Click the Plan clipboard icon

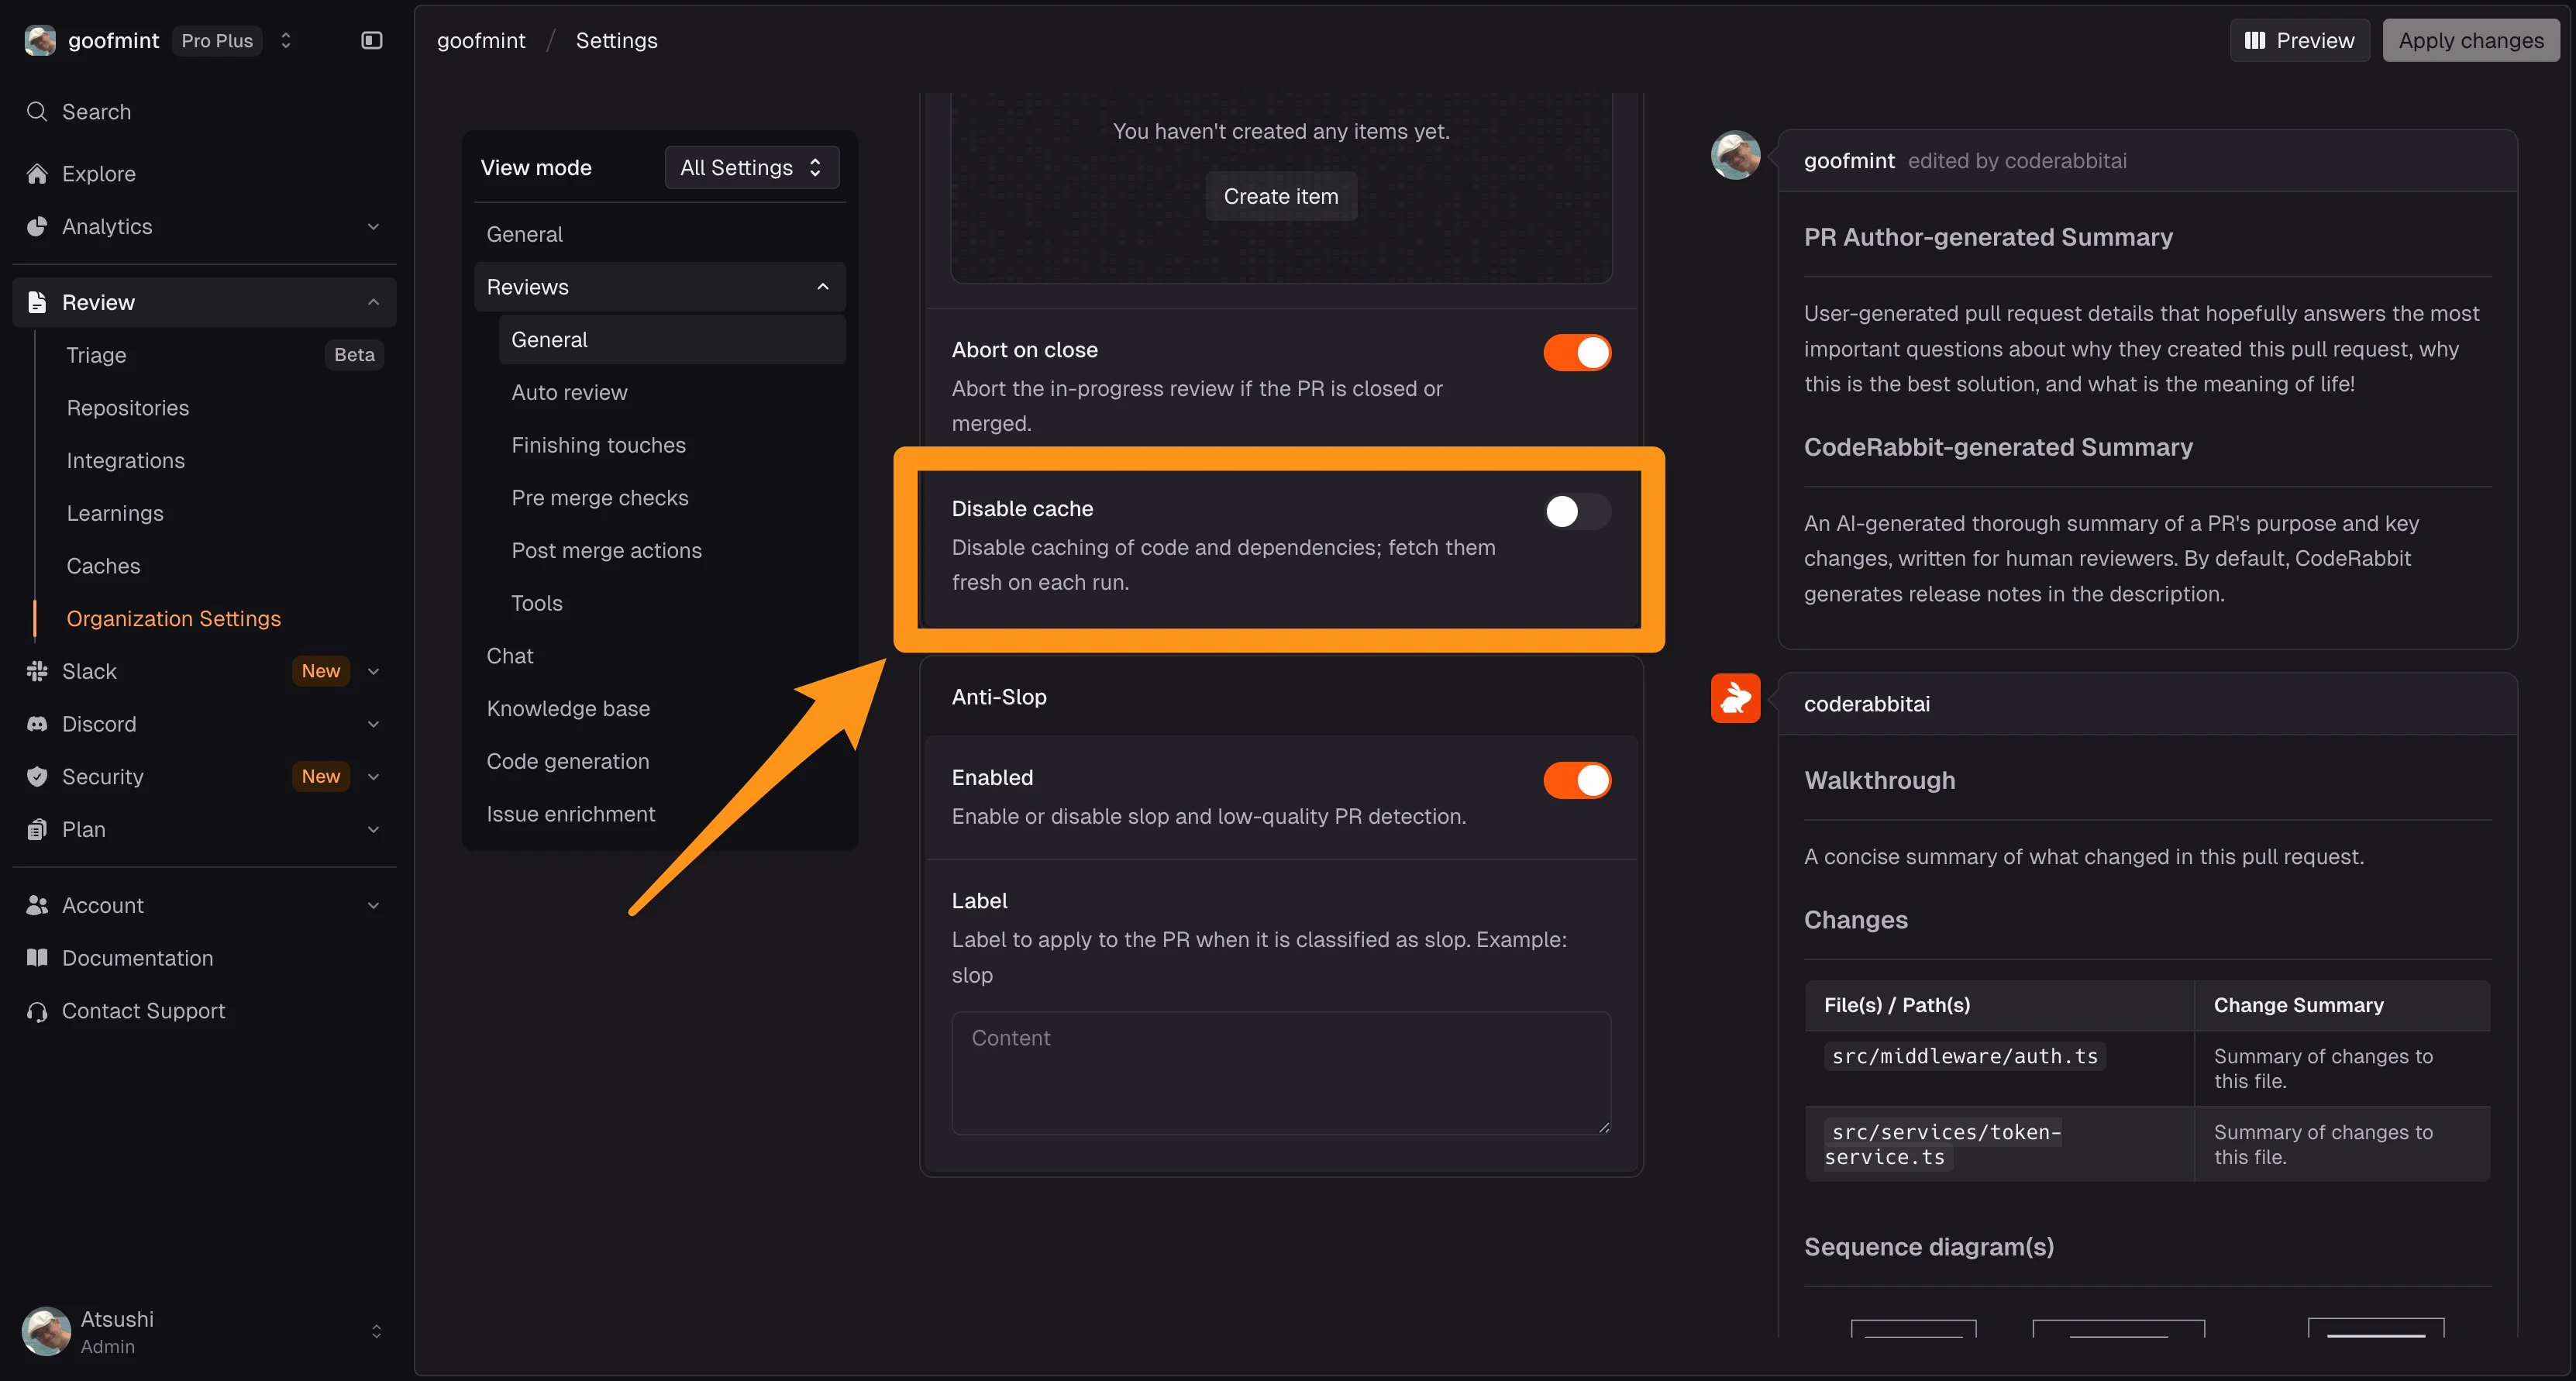(x=37, y=829)
